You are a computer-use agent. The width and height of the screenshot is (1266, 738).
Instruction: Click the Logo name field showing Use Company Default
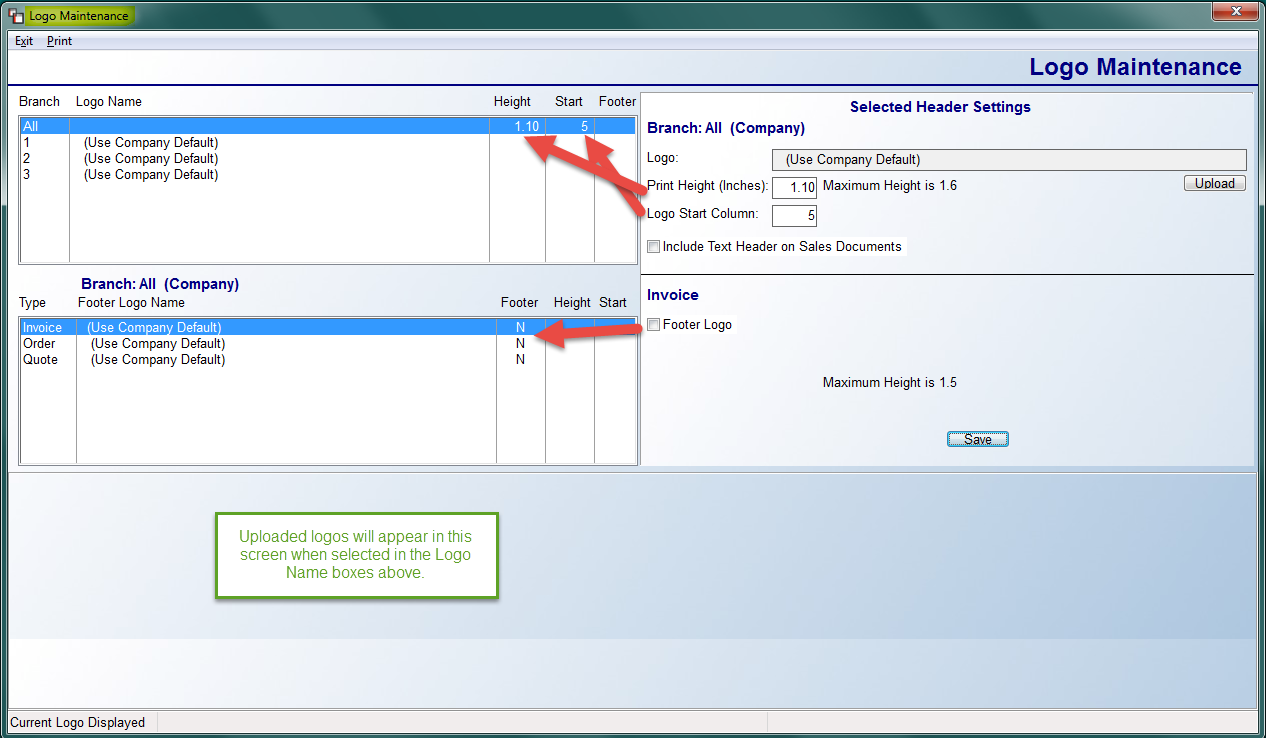[1008, 160]
